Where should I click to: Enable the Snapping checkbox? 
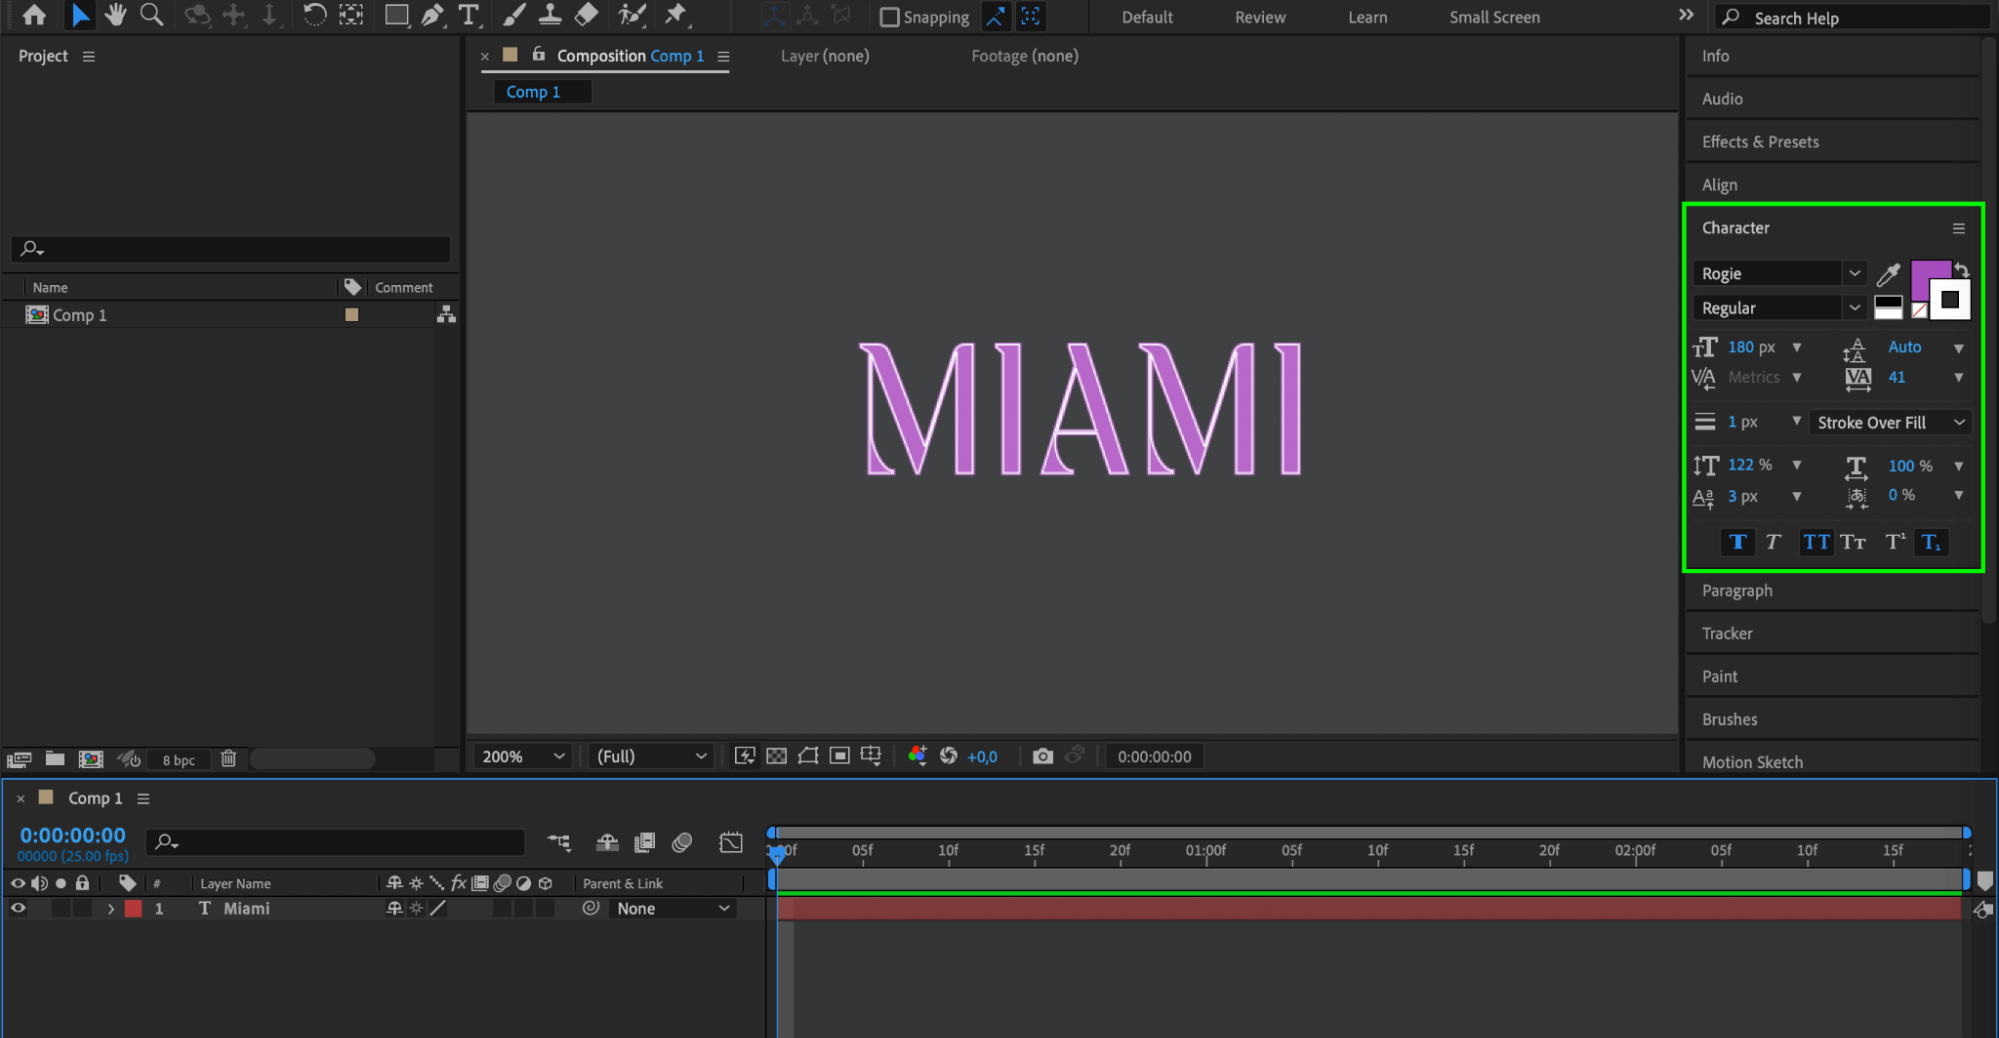tap(889, 17)
